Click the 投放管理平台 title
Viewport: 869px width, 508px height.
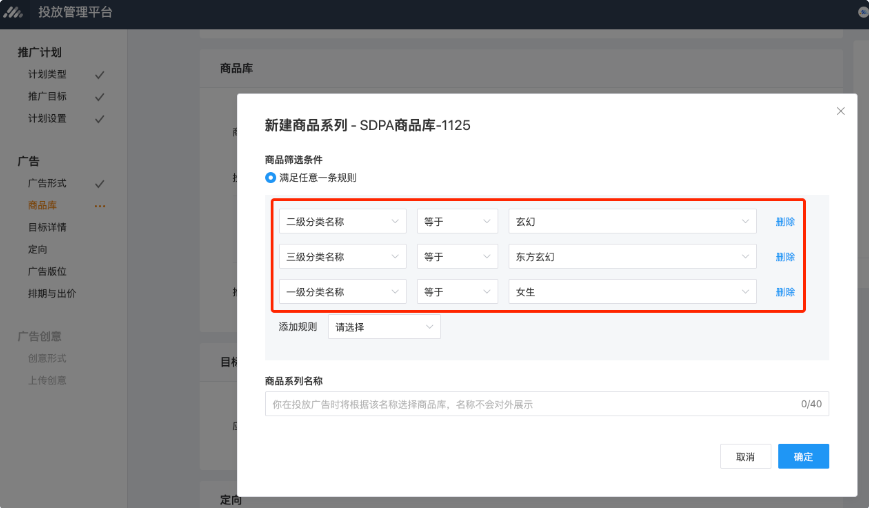75,12
